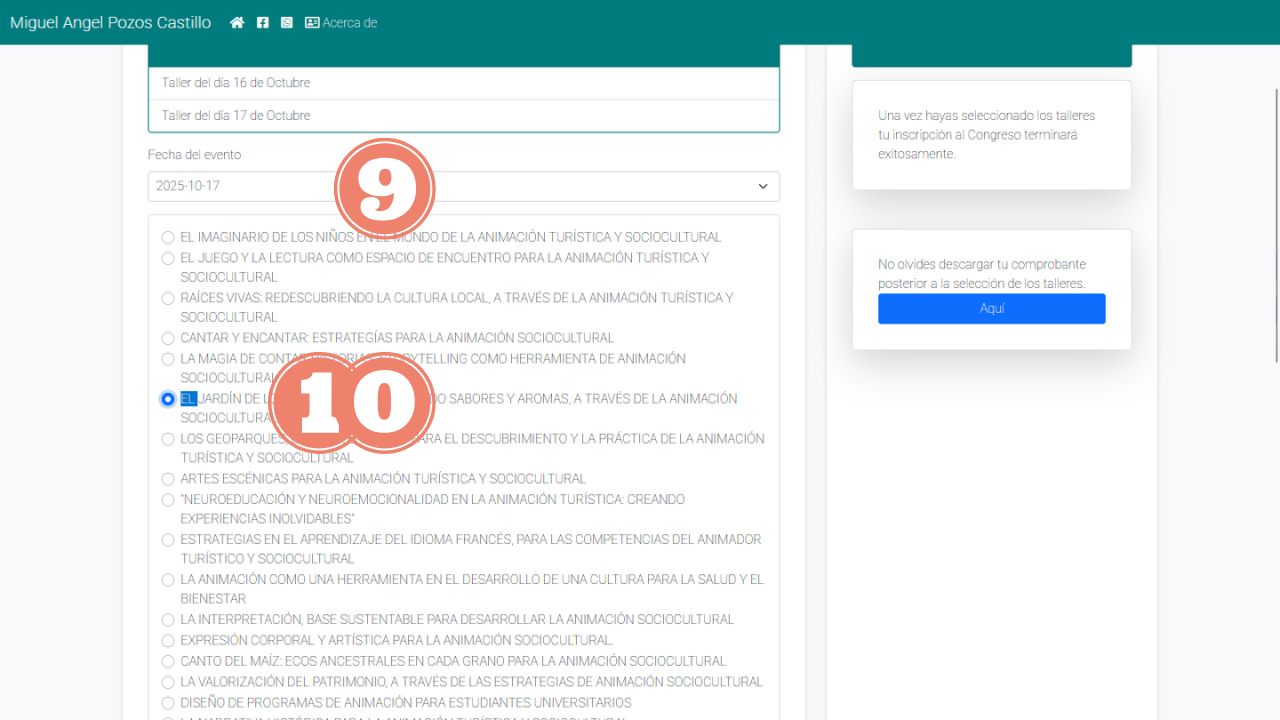Choose Cantar y Encantar workshop radio button
The image size is (1280, 720).
(x=168, y=339)
